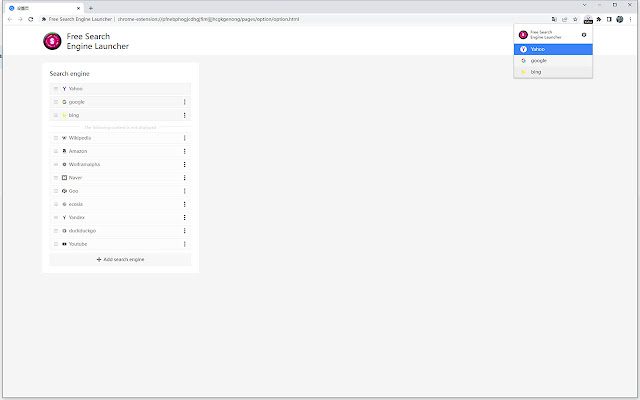Open a new browser tab

[91, 8]
